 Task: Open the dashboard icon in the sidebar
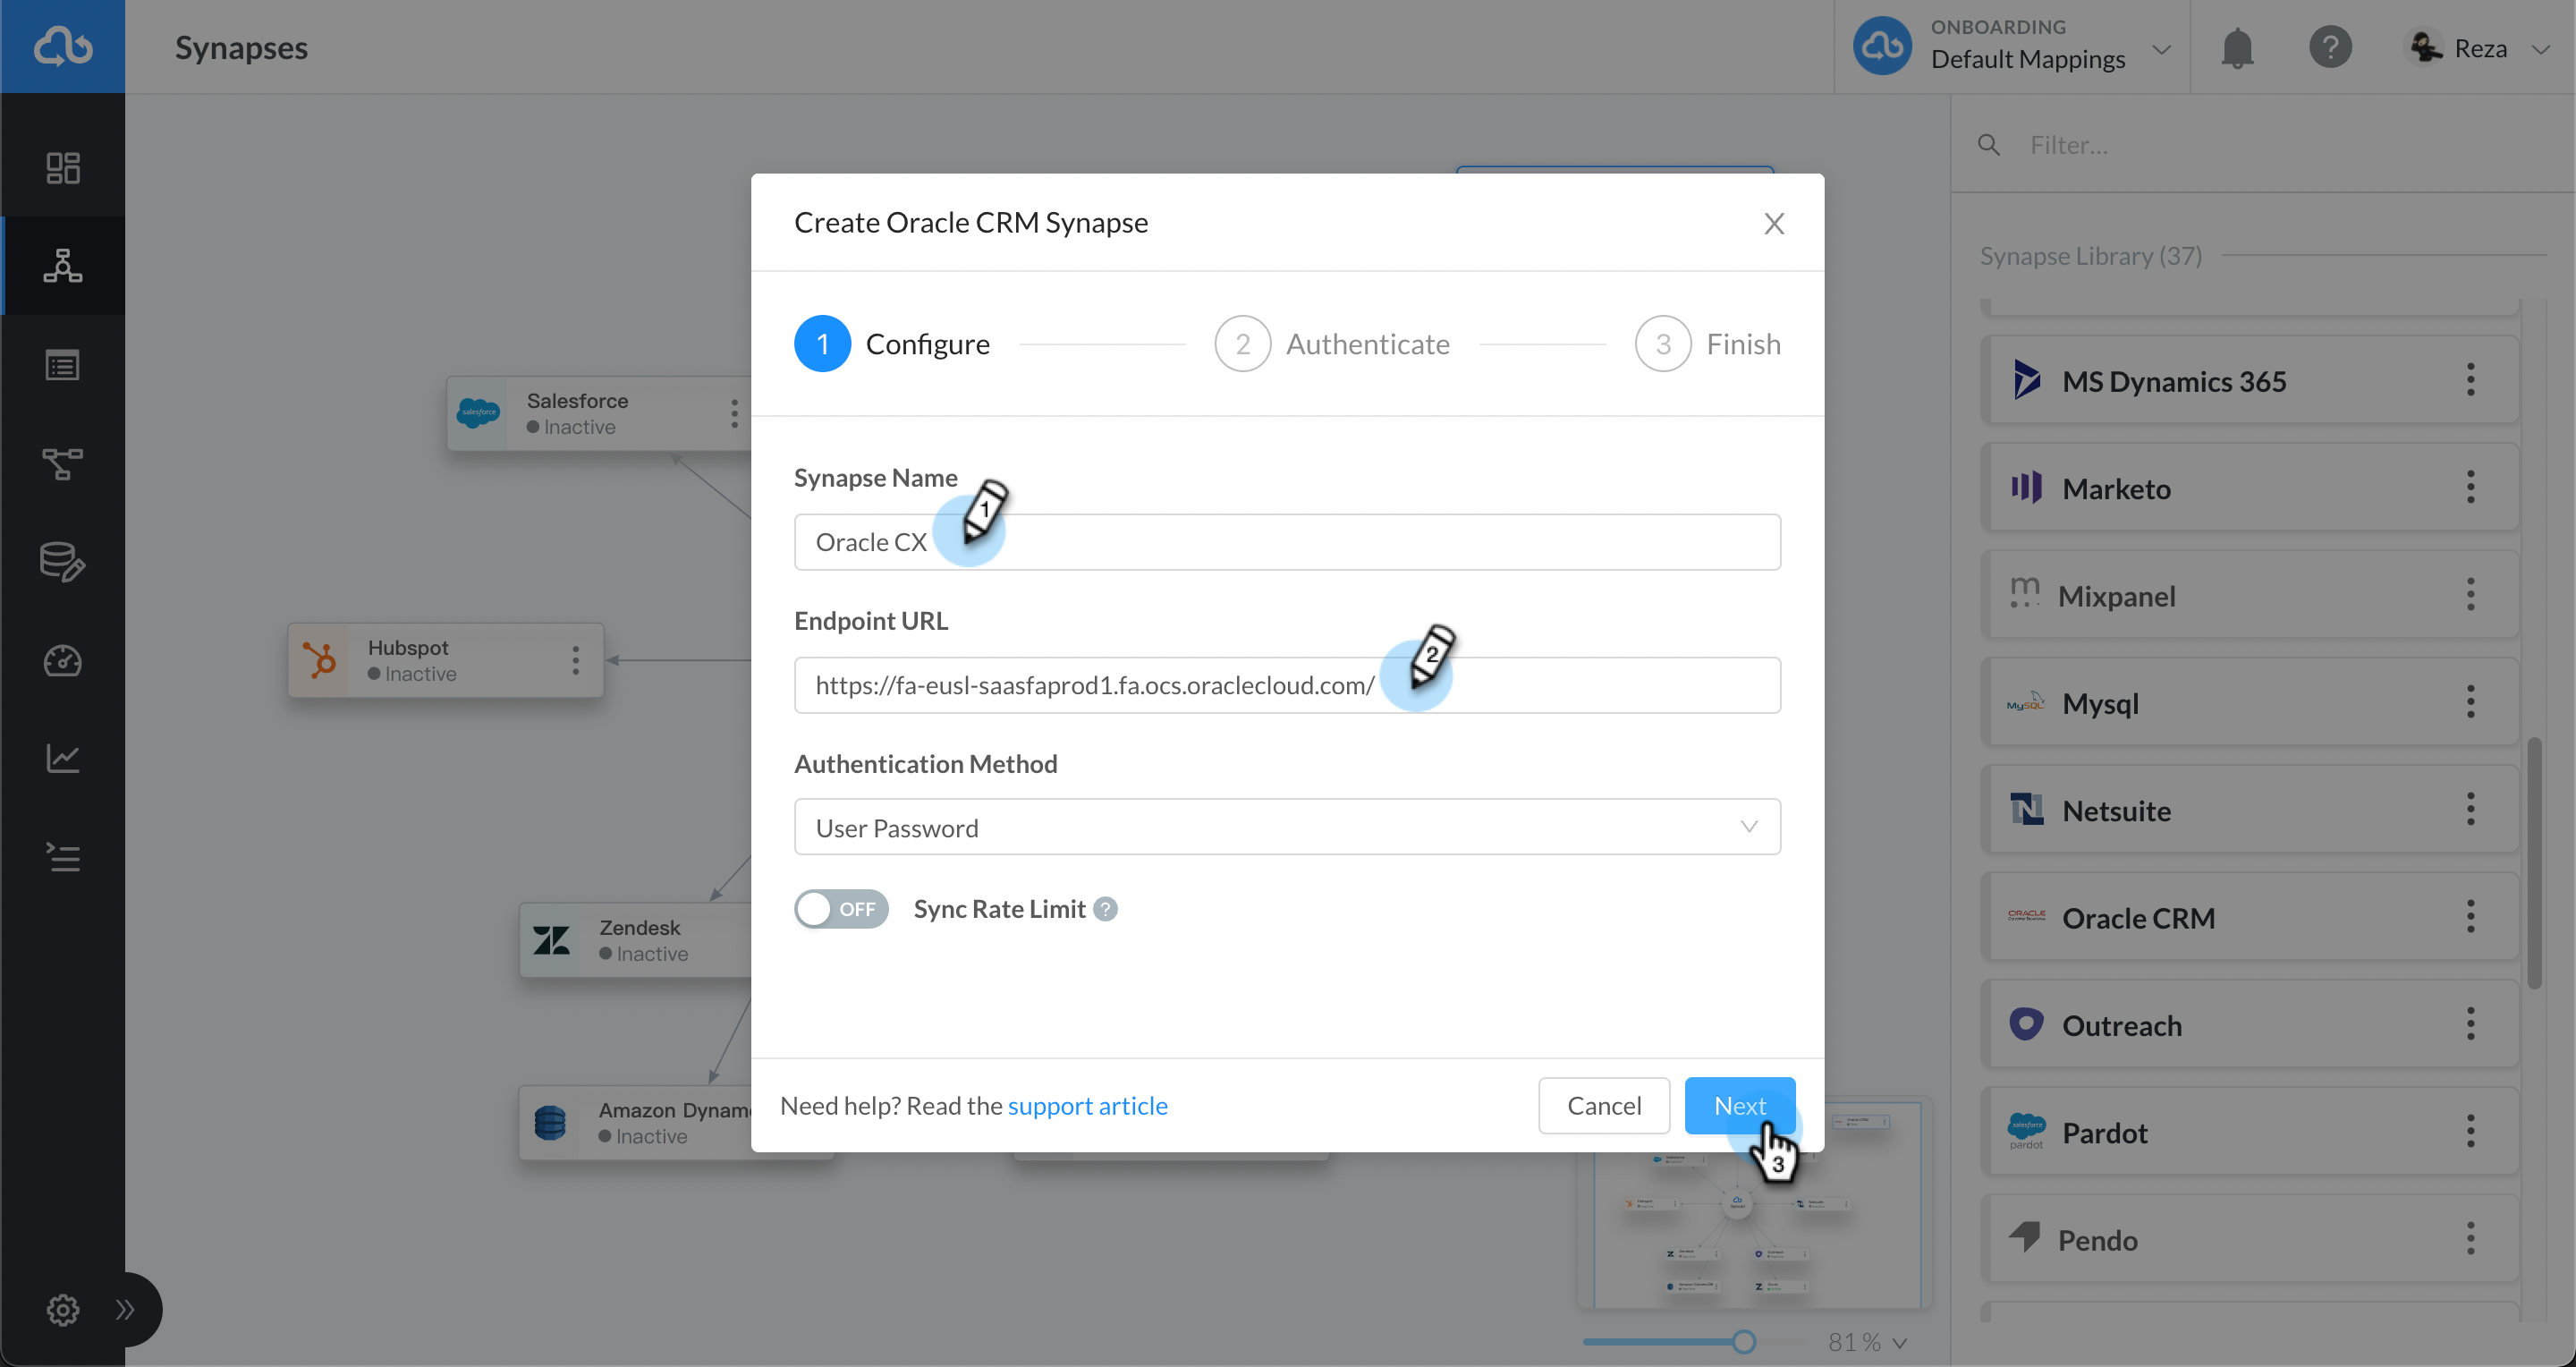tap(63, 168)
